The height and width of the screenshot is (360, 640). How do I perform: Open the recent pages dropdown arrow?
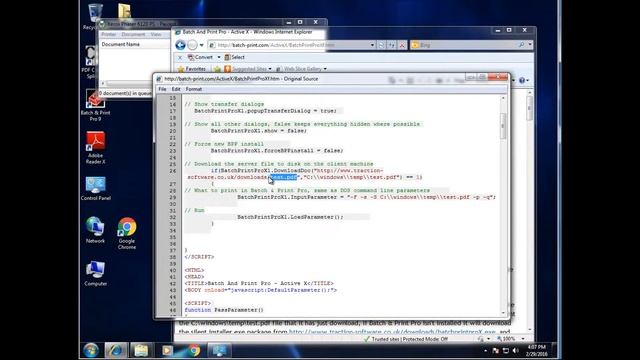[x=202, y=45]
